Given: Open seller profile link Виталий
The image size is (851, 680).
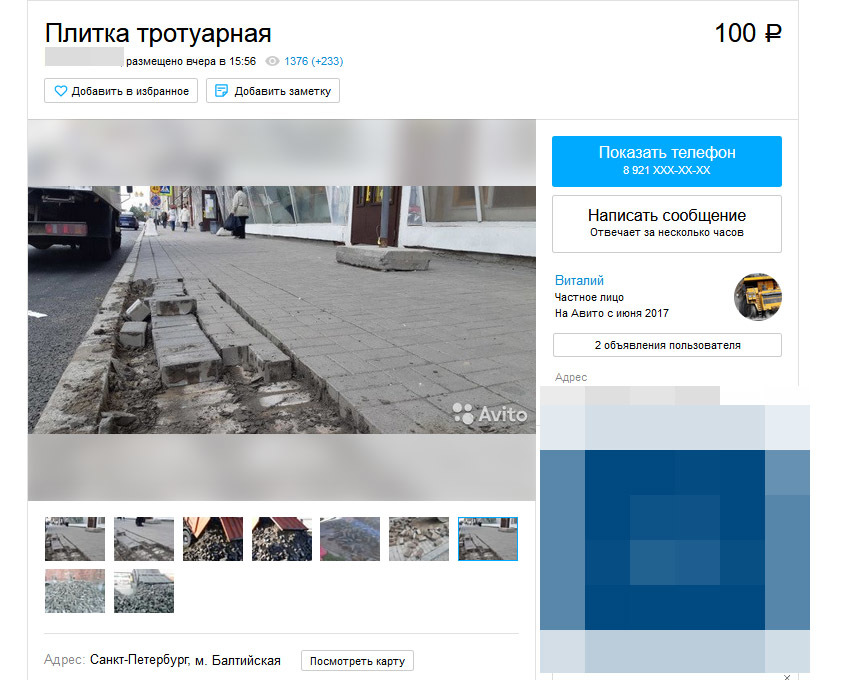Looking at the screenshot, I should tap(579, 281).
